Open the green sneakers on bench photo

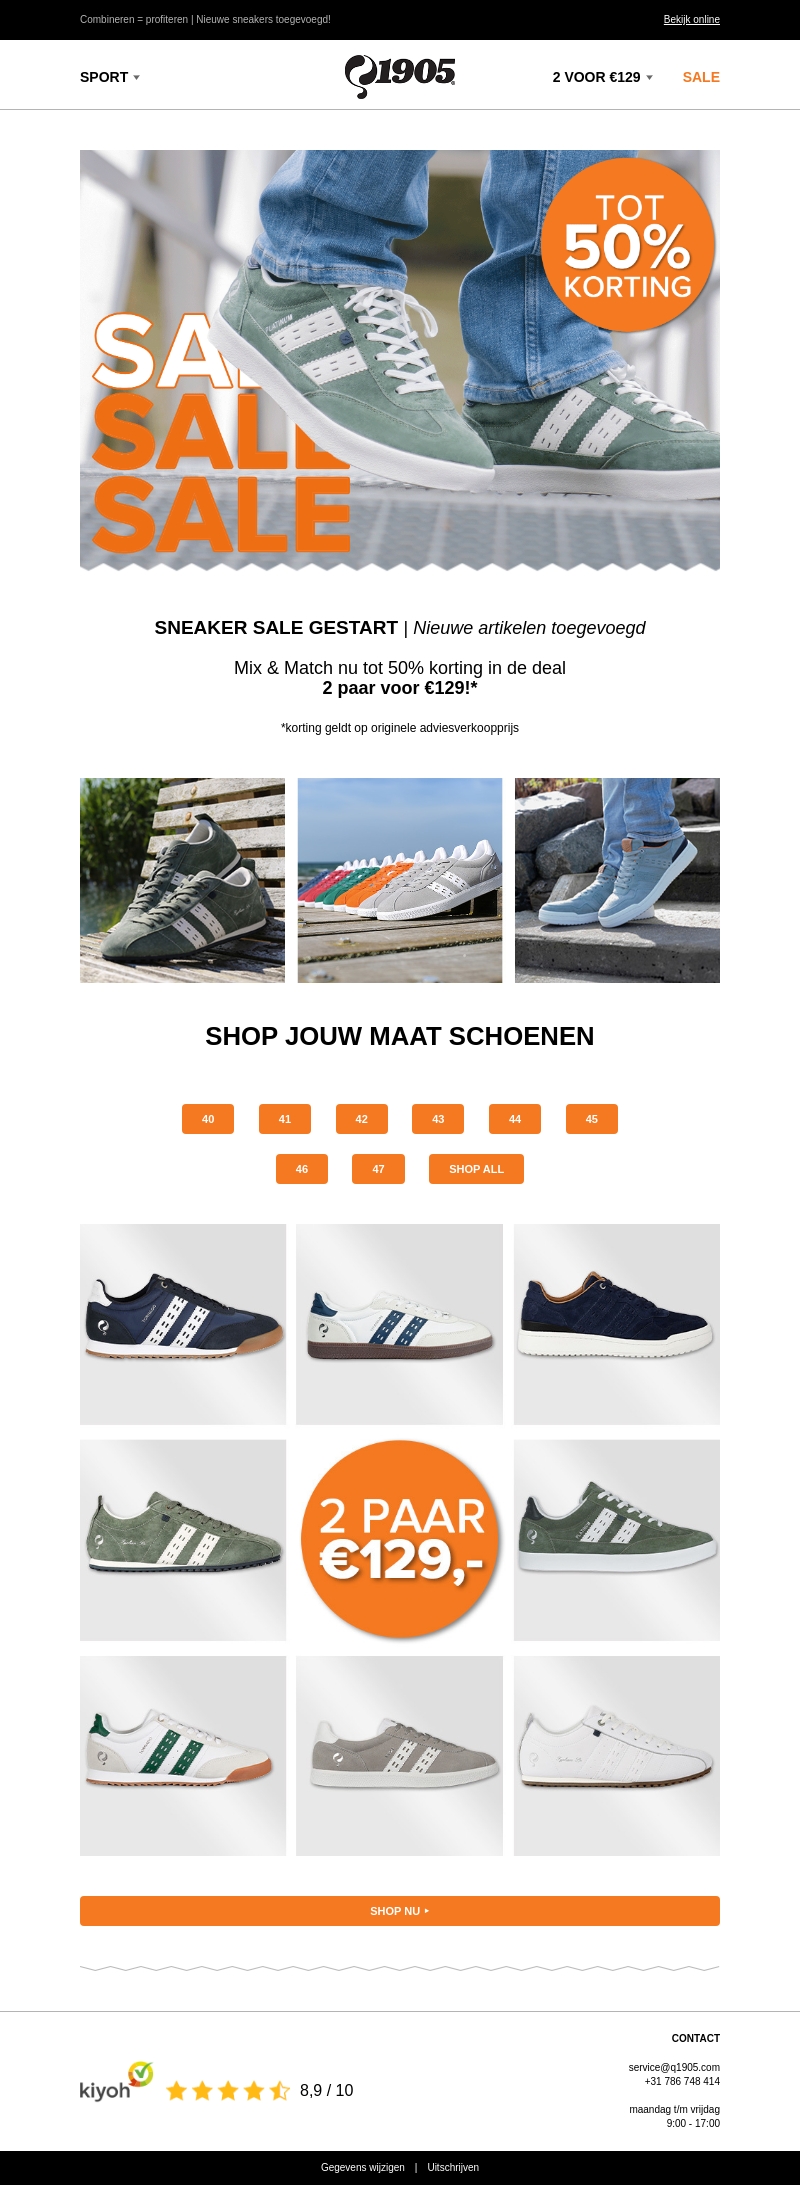[182, 880]
